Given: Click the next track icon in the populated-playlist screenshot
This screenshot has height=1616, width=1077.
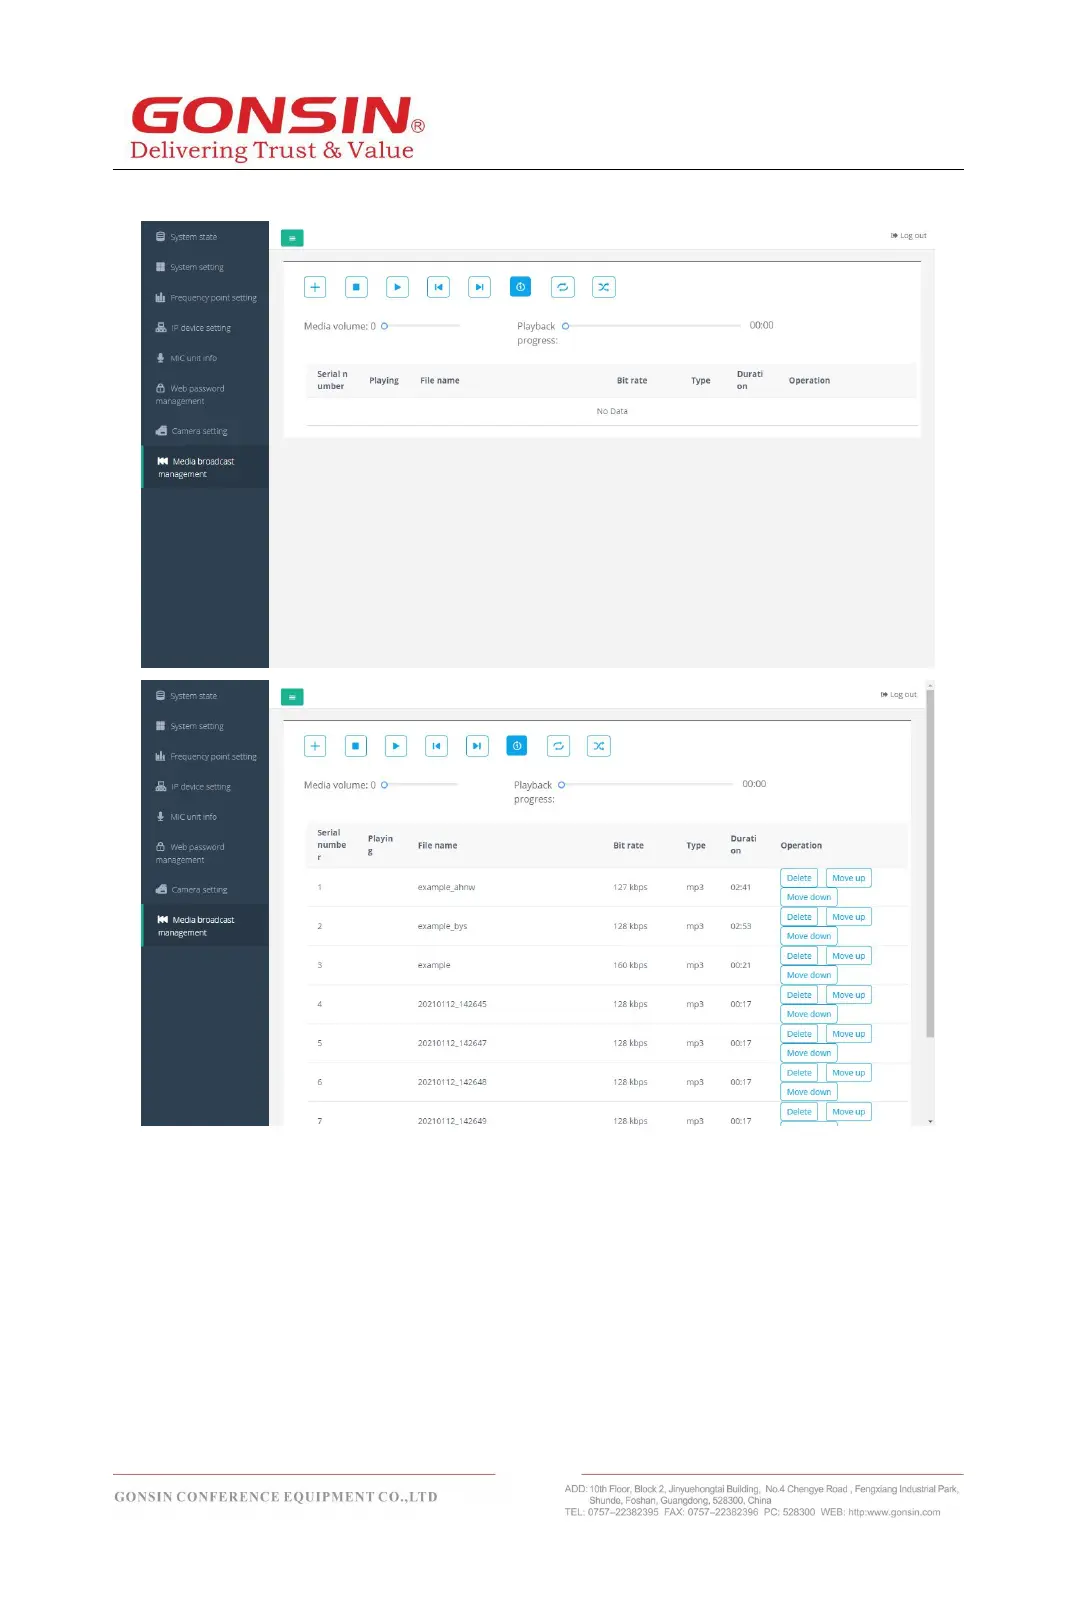Looking at the screenshot, I should point(477,746).
